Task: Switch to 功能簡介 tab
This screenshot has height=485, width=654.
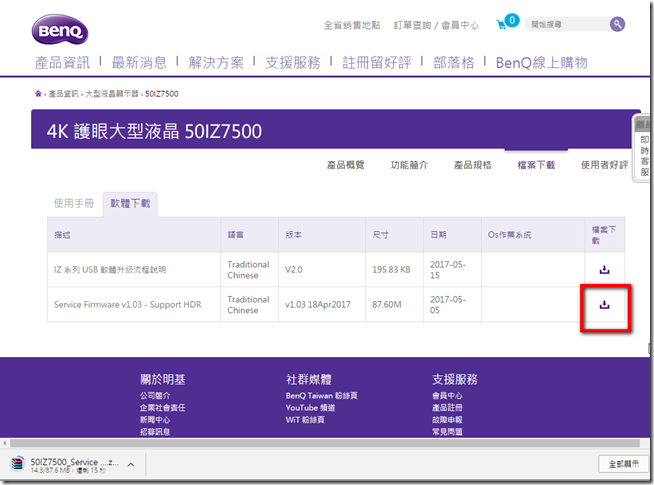Action: [409, 165]
